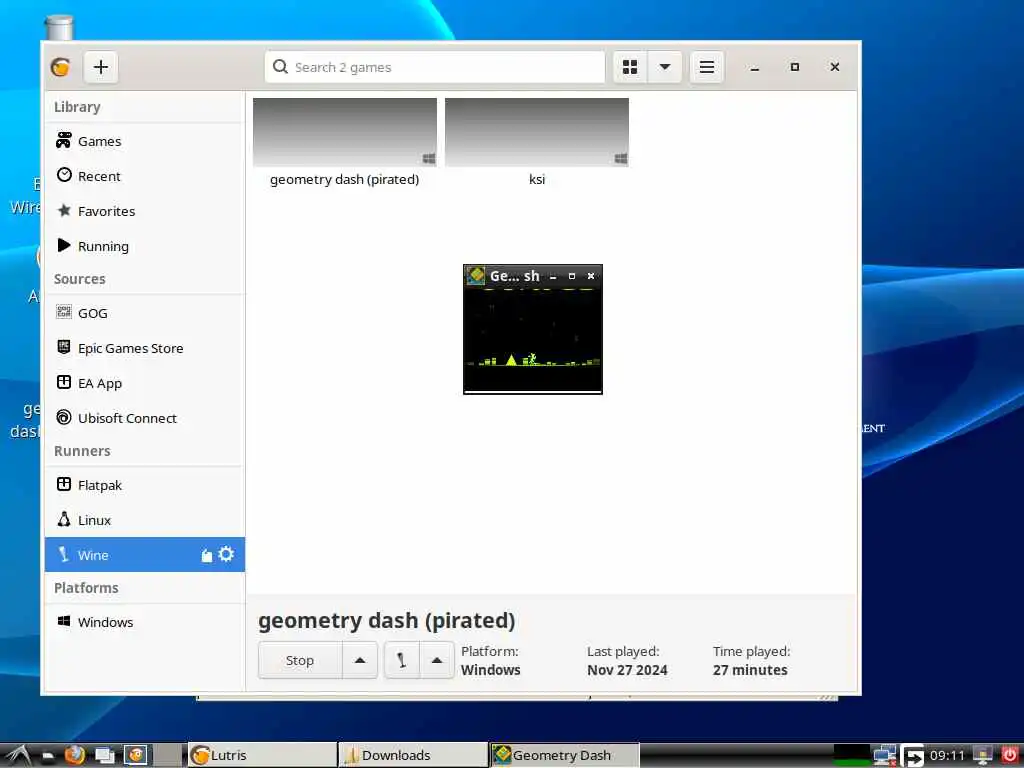
Task: Switch to Lutris in the taskbar
Action: coord(263,755)
